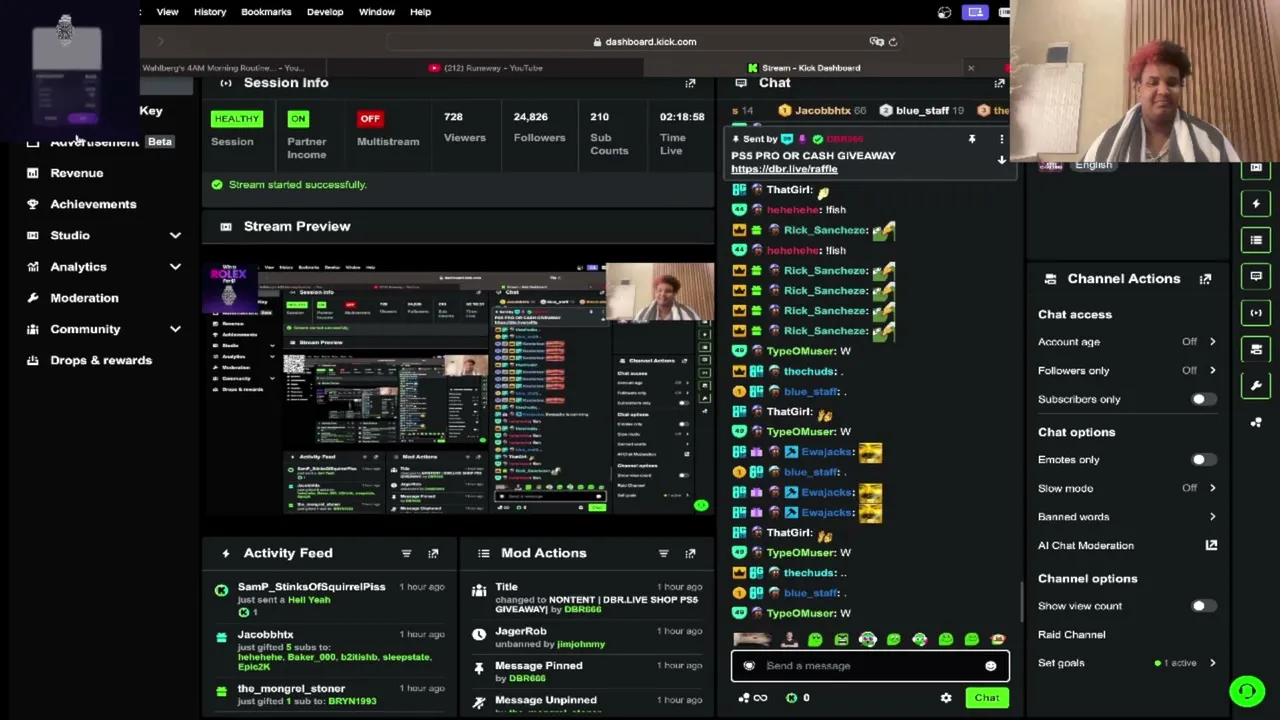This screenshot has height=720, width=1280.
Task: Open the dbr.live/raffle link
Action: coord(784,169)
